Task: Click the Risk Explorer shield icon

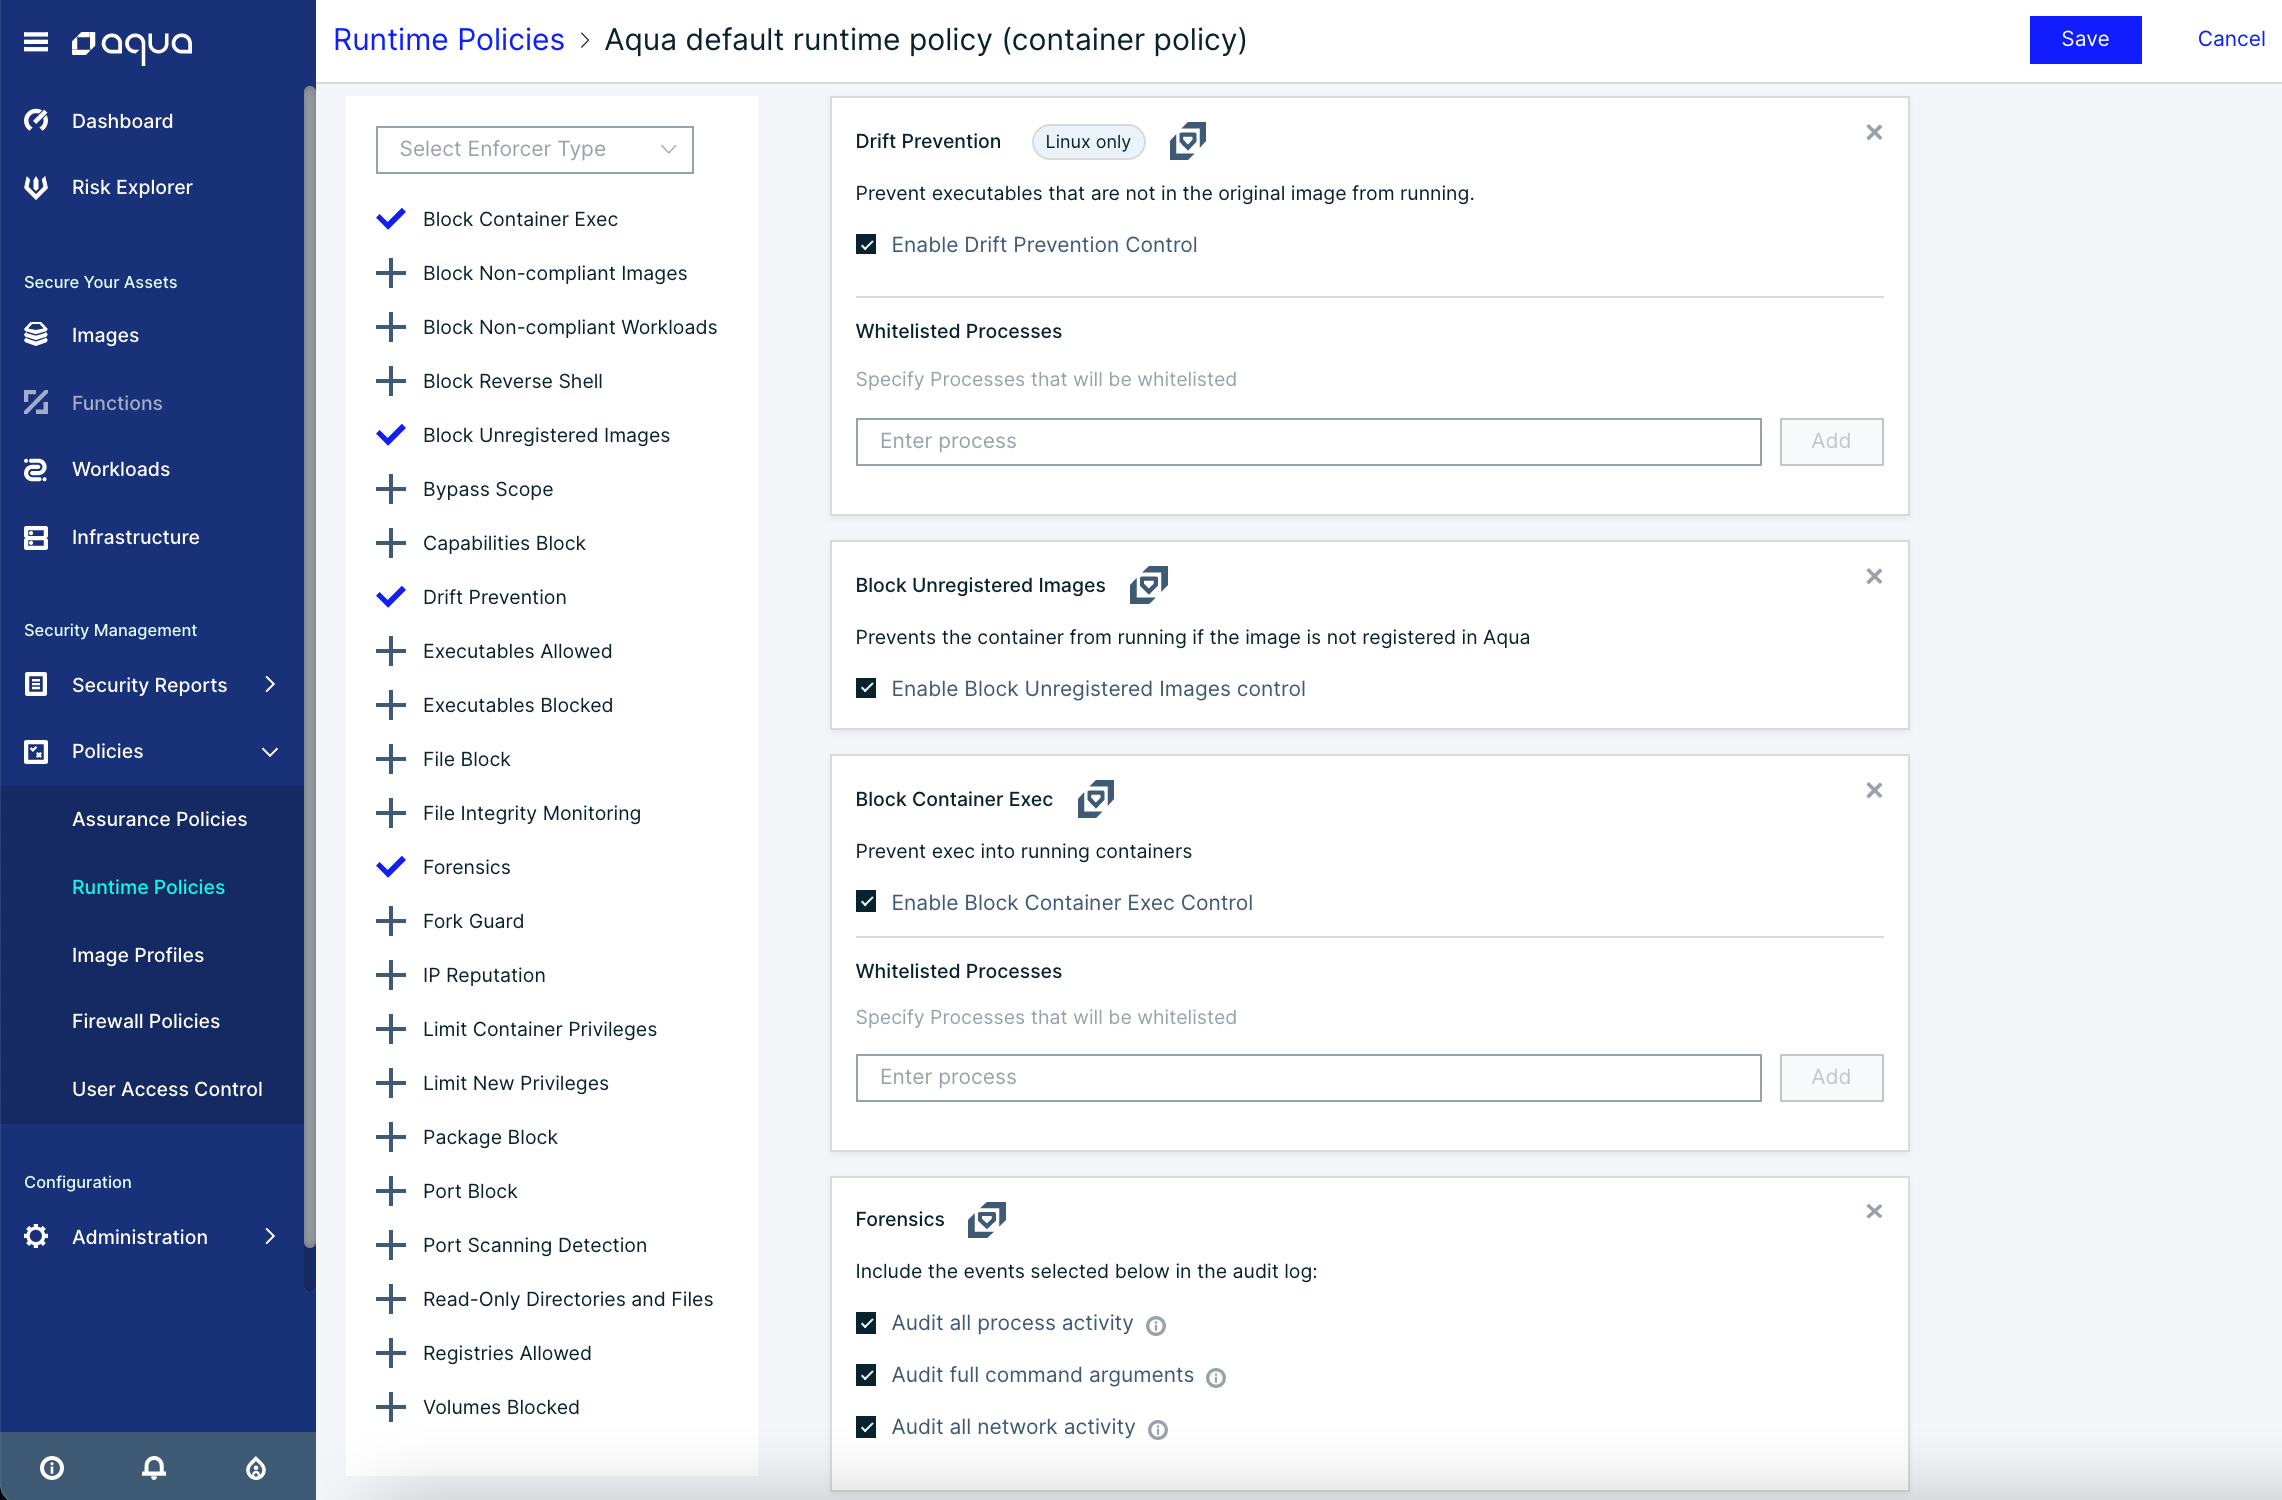Action: tap(36, 187)
